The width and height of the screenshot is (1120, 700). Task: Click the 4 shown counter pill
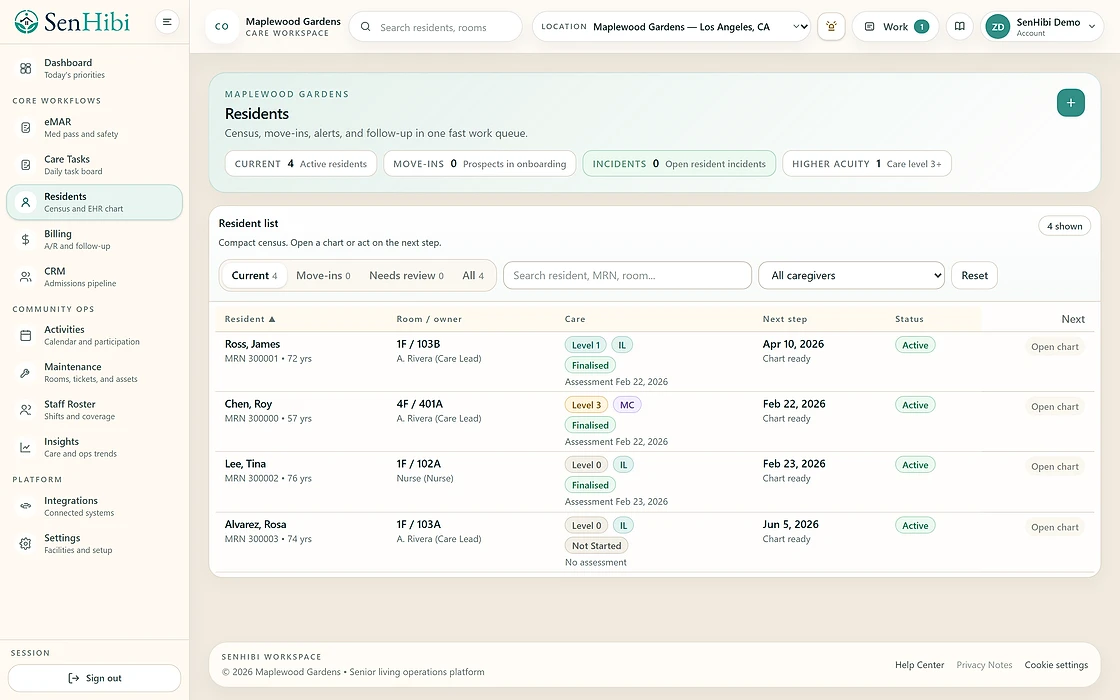pyautogui.click(x=1064, y=226)
